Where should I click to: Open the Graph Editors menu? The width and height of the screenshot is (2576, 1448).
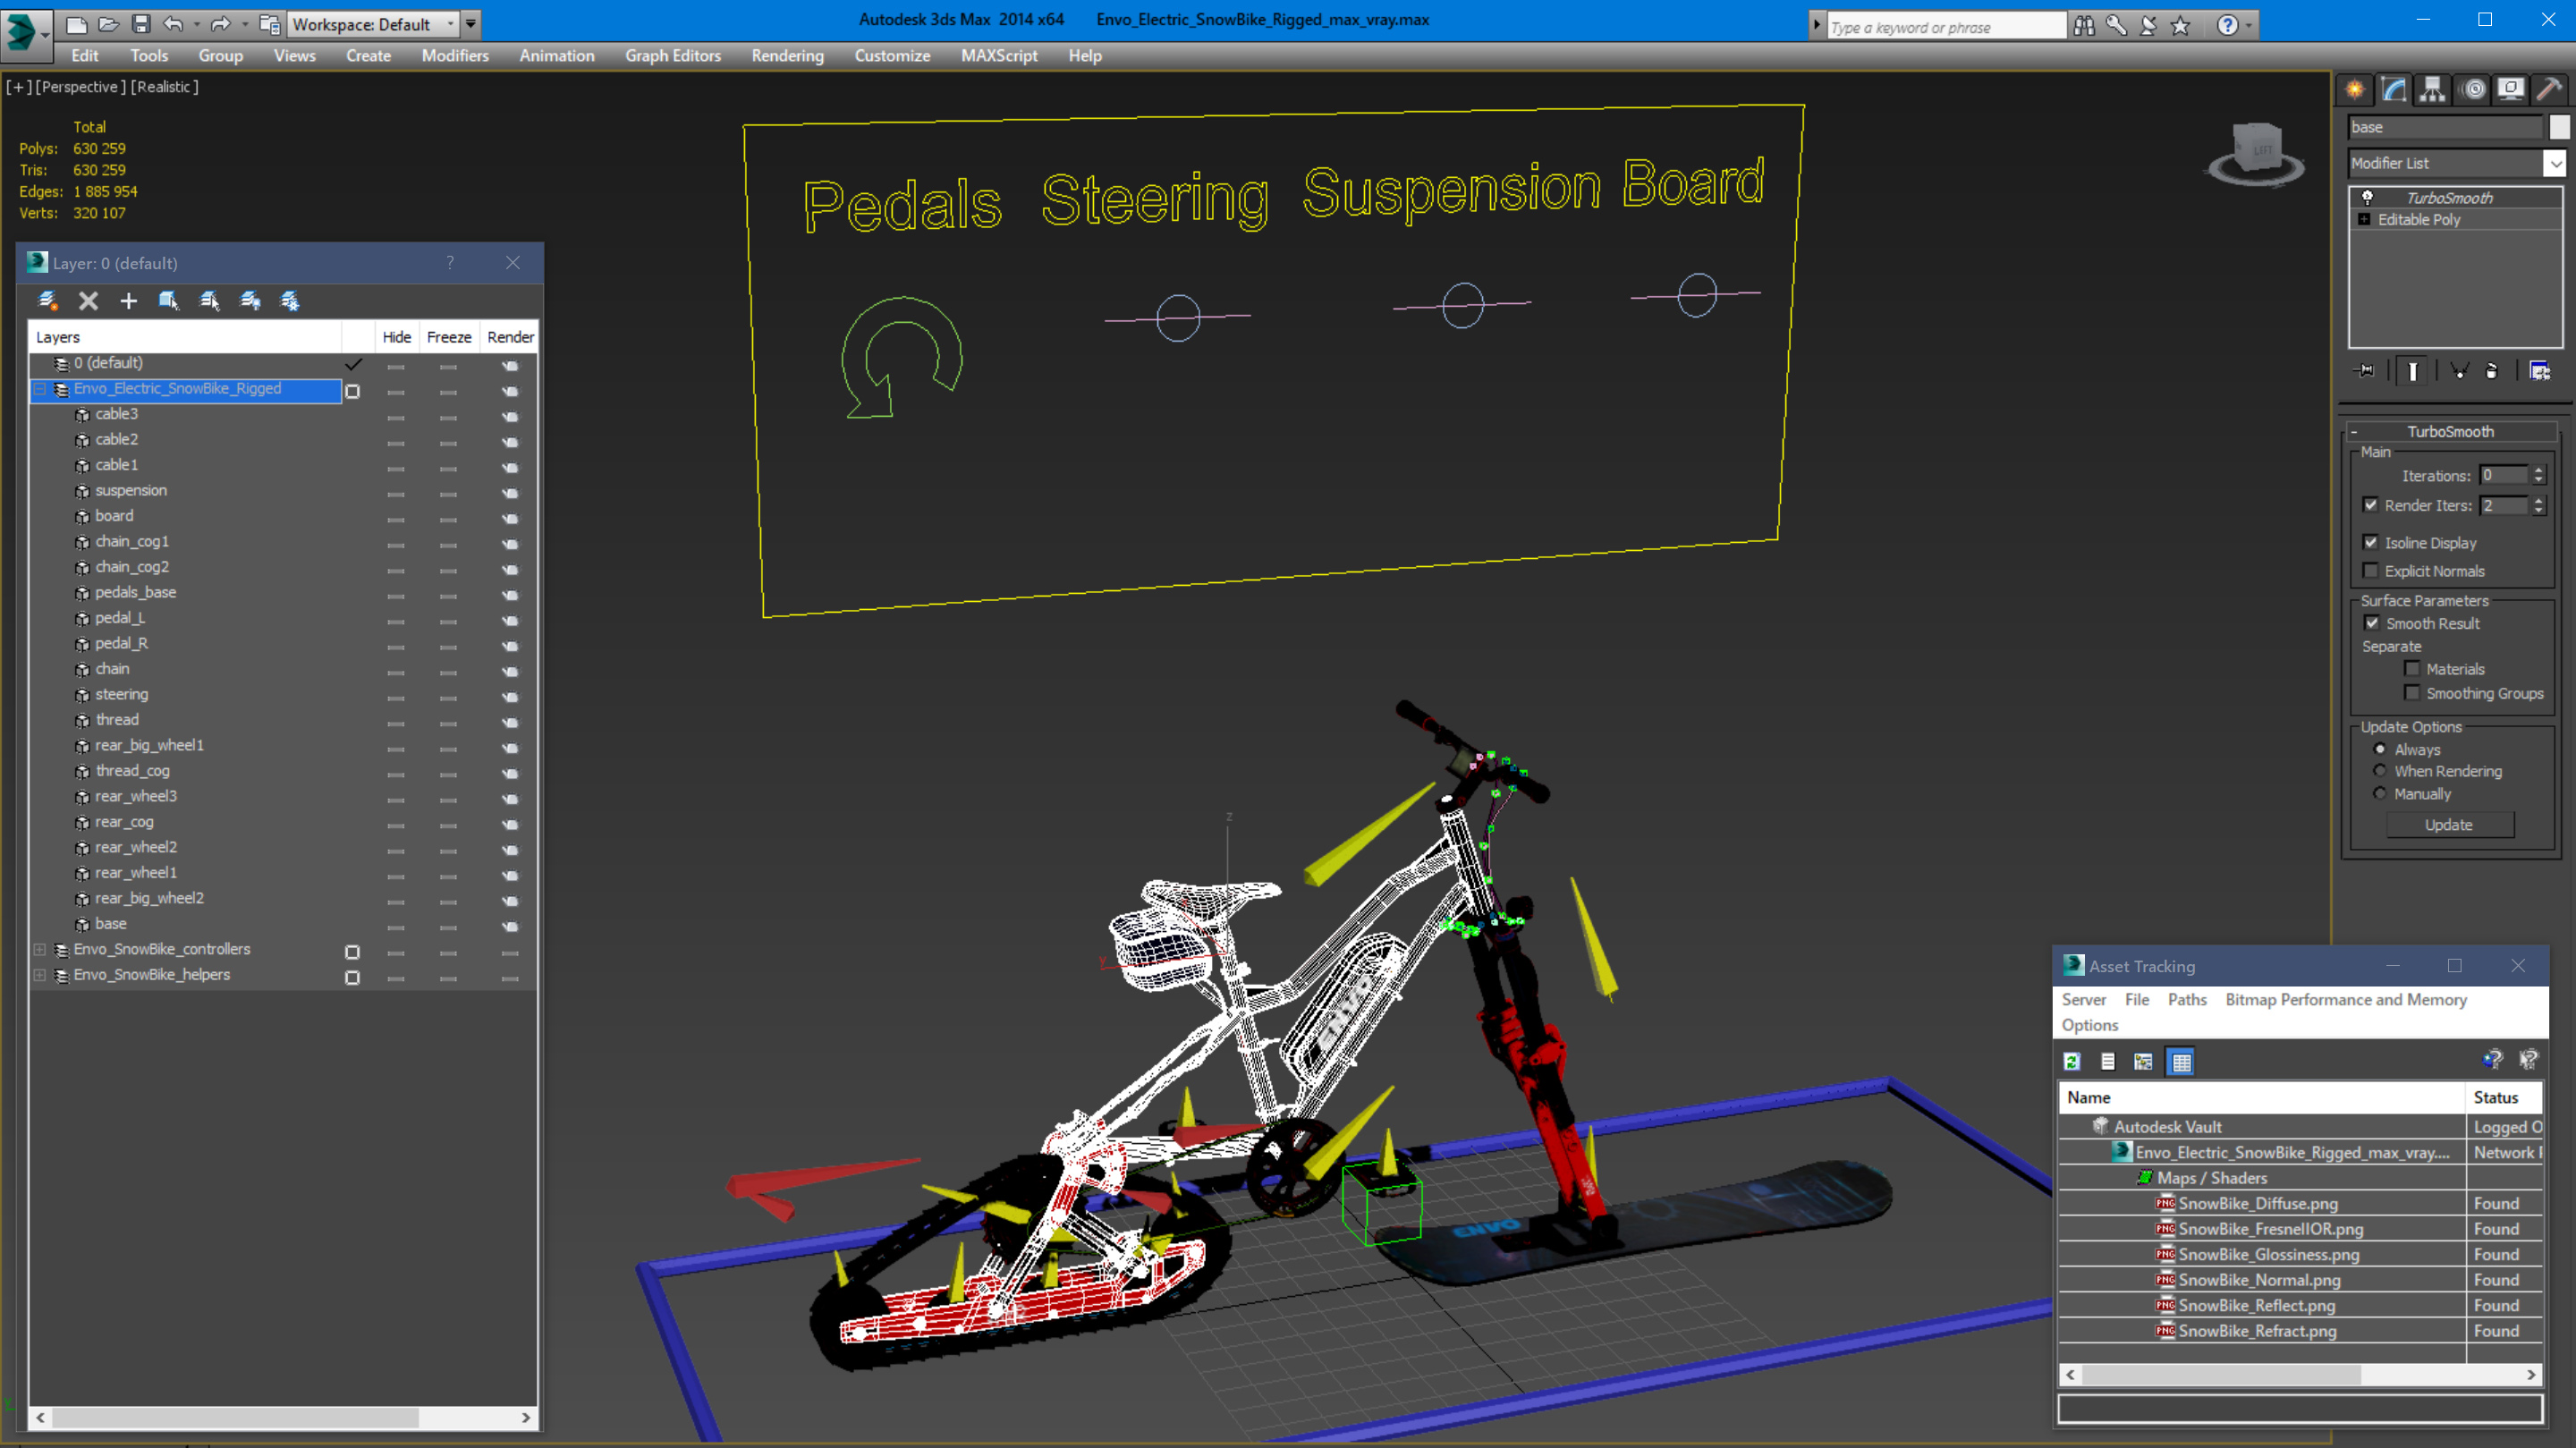[673, 56]
